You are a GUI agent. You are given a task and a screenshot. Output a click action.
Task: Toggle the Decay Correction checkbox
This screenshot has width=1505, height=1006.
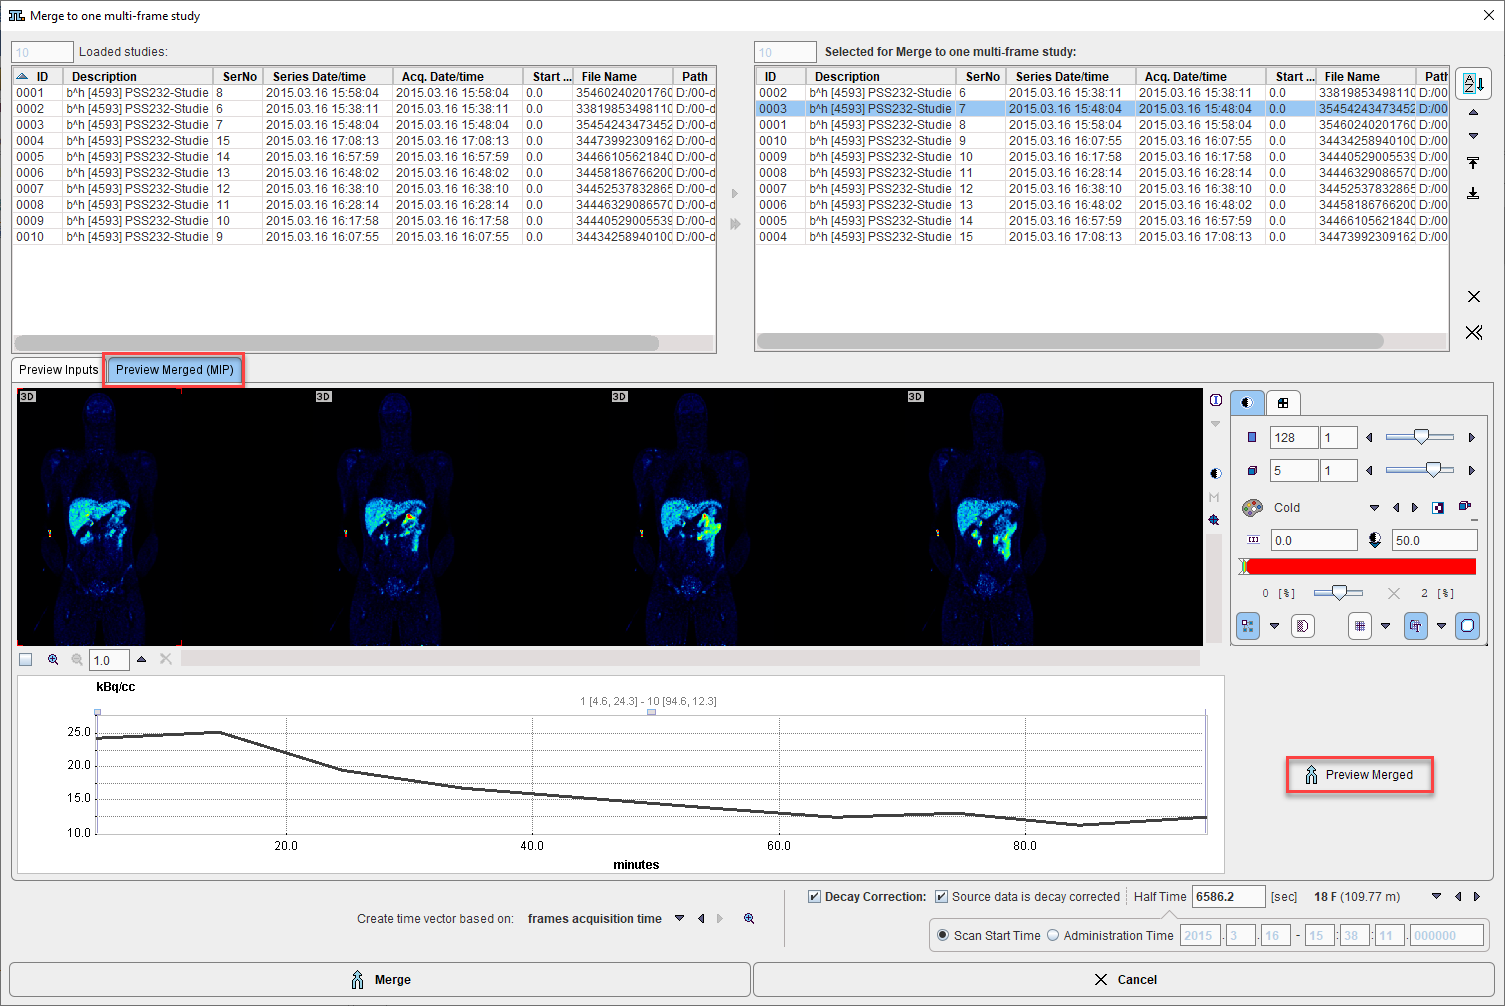click(815, 897)
